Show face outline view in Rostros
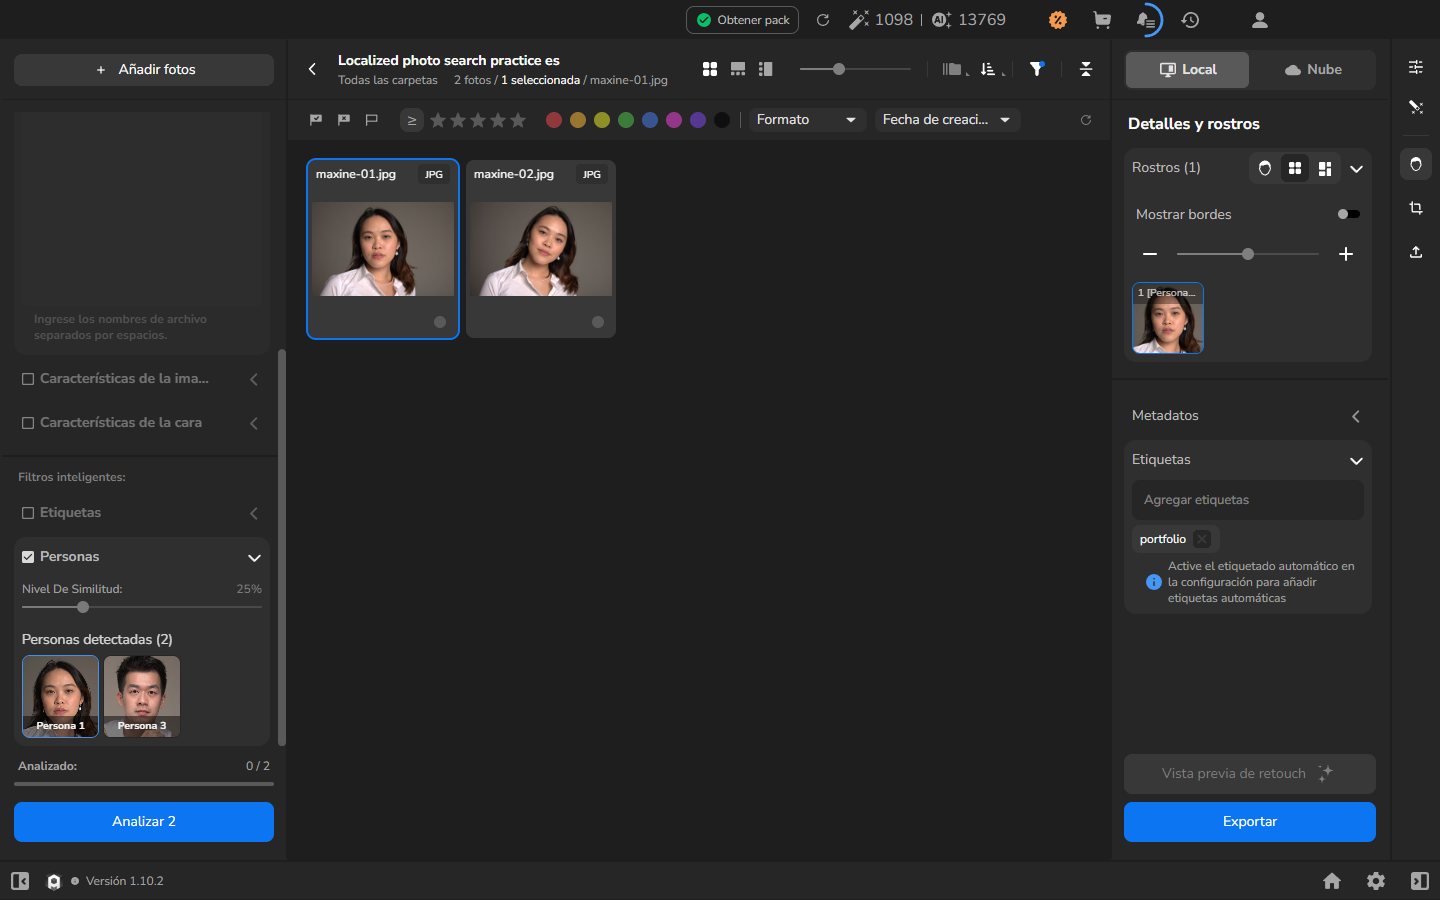 (1265, 168)
